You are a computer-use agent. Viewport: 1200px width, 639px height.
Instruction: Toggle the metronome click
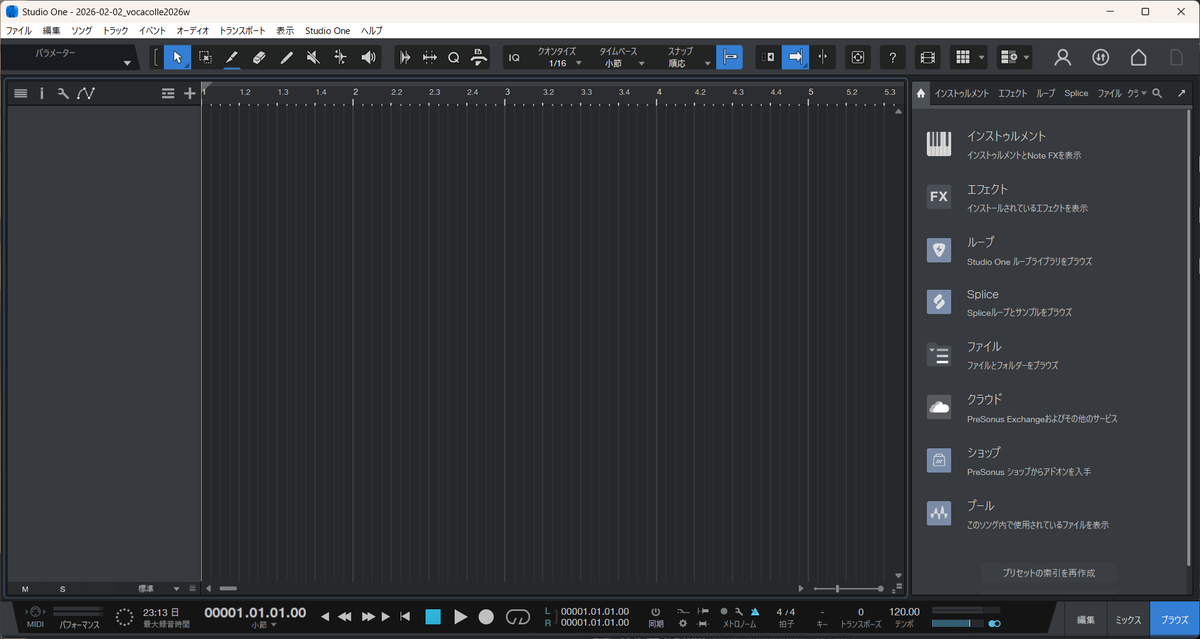[x=755, y=611]
